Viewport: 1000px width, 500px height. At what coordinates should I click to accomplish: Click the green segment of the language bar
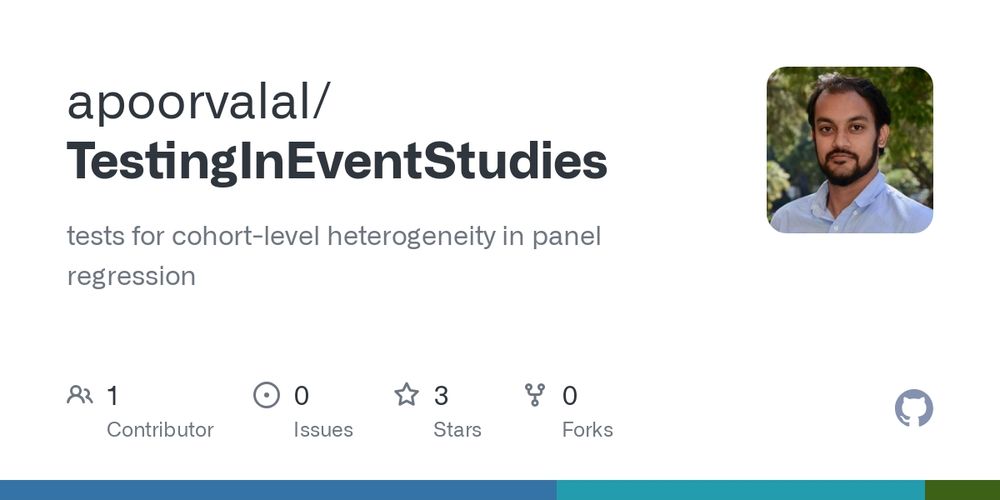point(962,490)
